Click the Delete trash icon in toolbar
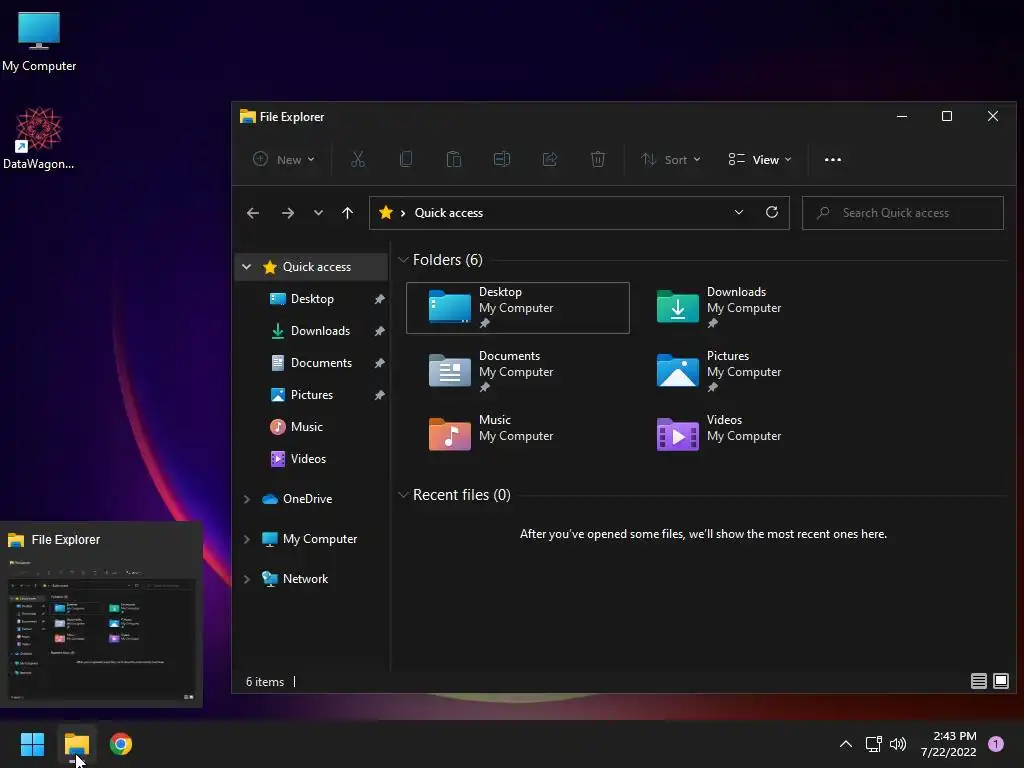This screenshot has height=768, width=1024. [x=598, y=159]
